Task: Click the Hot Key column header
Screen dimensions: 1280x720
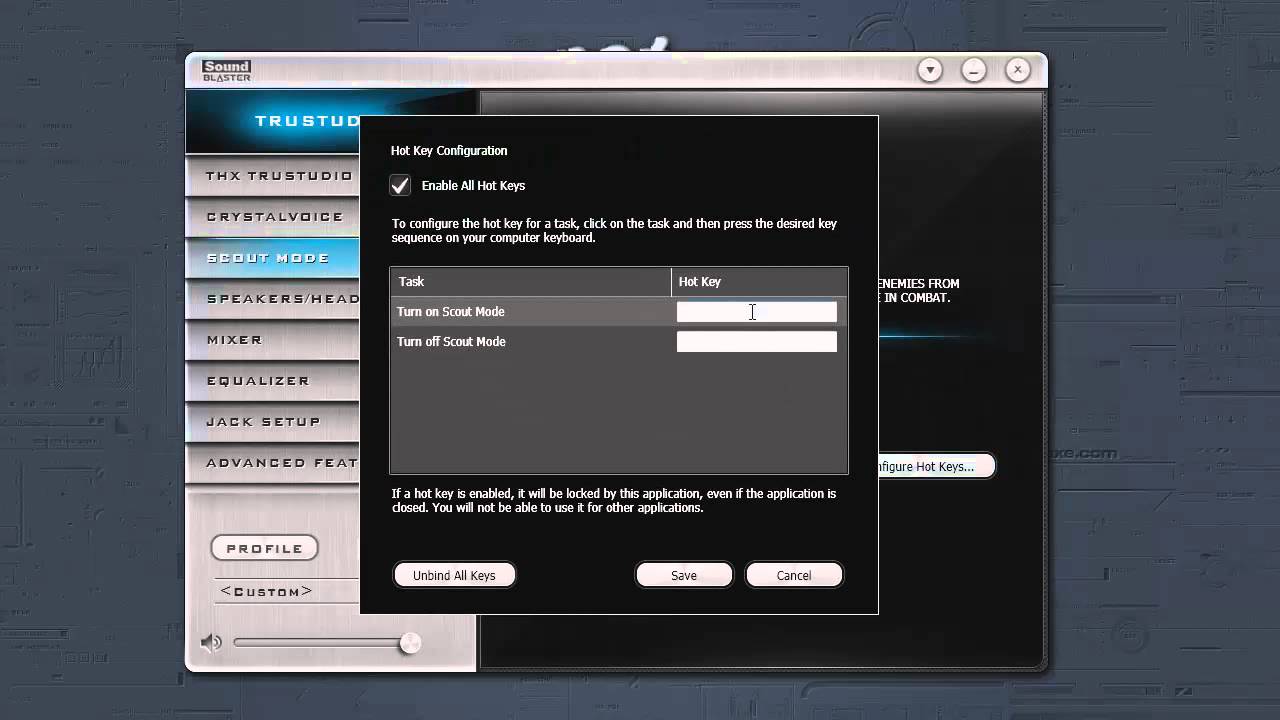Action: coord(759,282)
